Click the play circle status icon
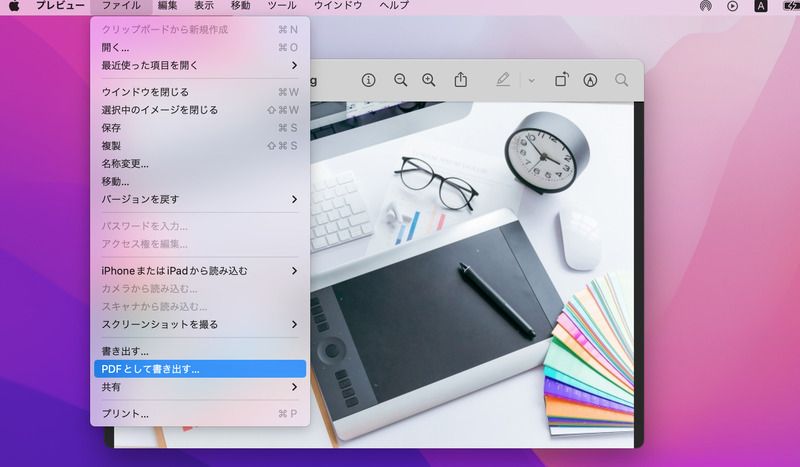Viewport: 800px width, 467px height. click(x=733, y=6)
